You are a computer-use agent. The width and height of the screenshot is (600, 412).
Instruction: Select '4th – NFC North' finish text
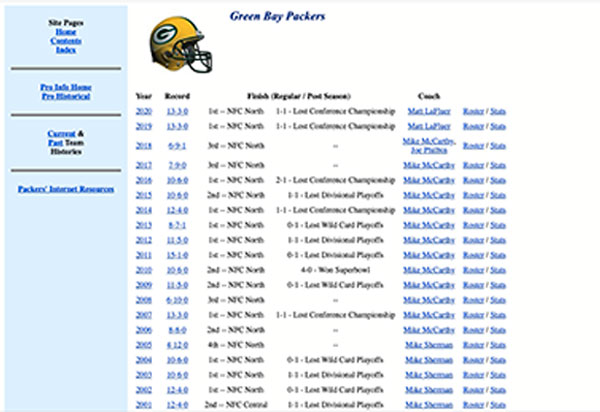tap(236, 345)
